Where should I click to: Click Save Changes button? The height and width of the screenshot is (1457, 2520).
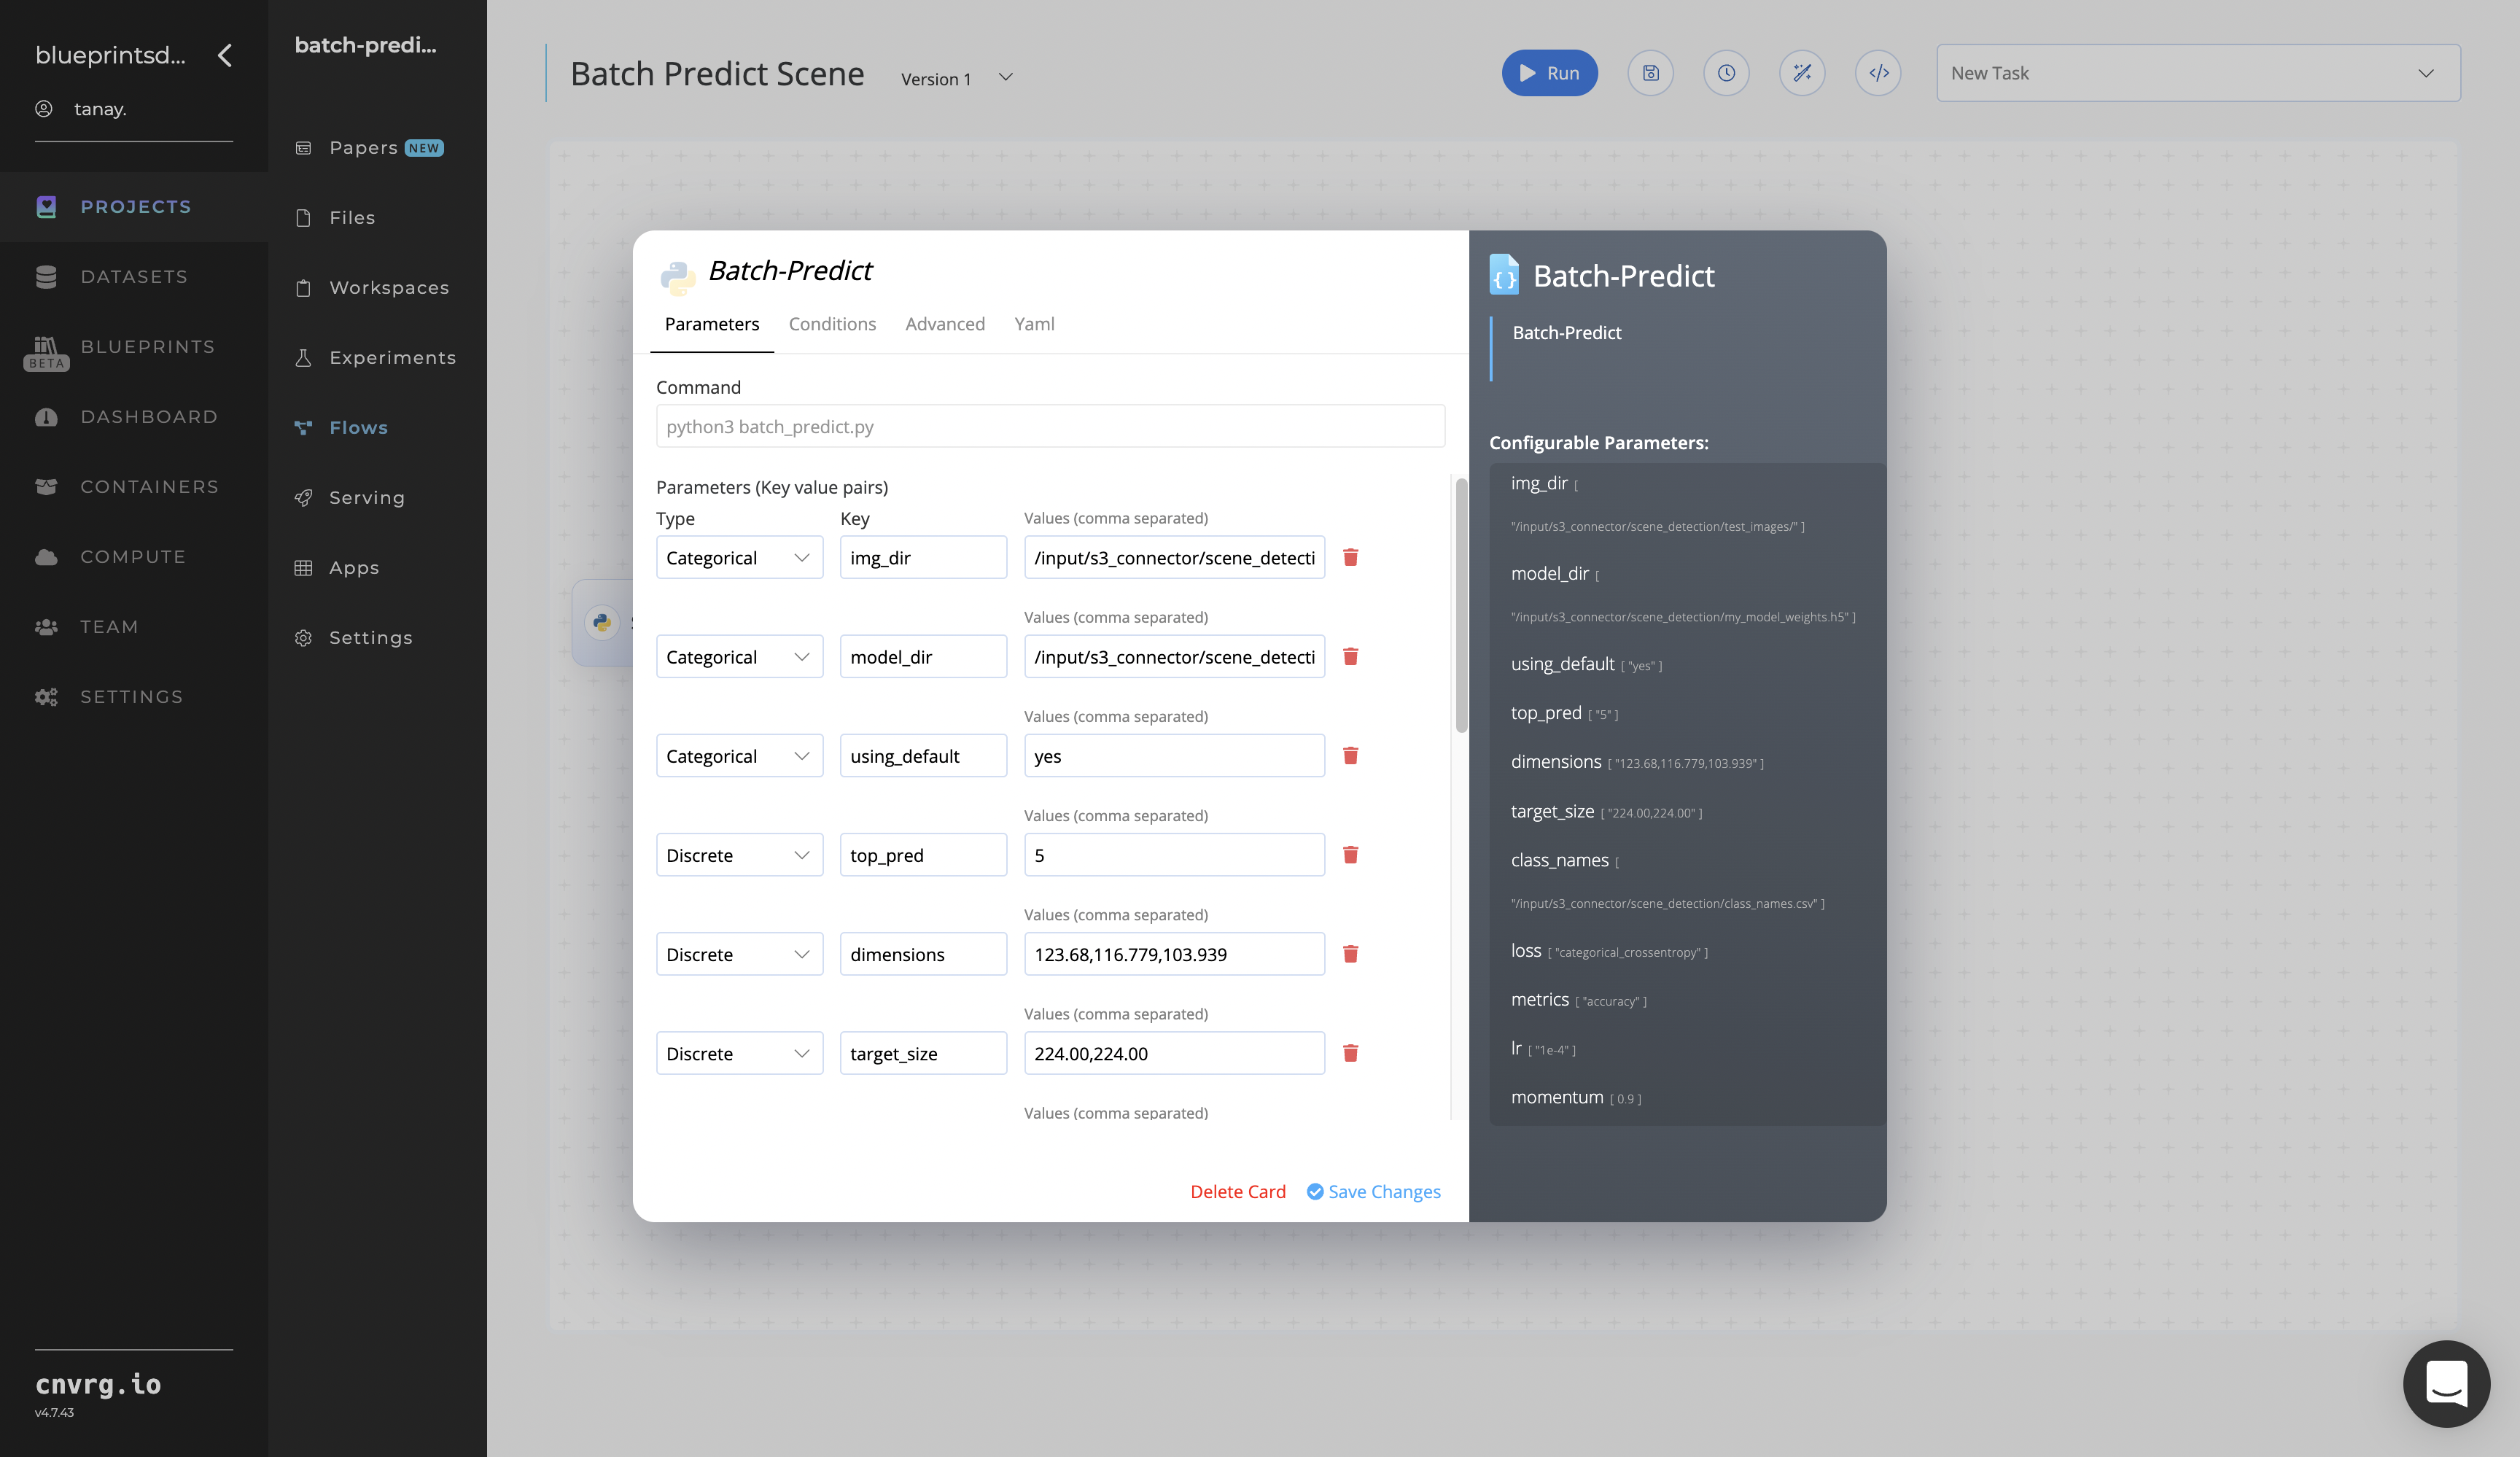click(1372, 1192)
